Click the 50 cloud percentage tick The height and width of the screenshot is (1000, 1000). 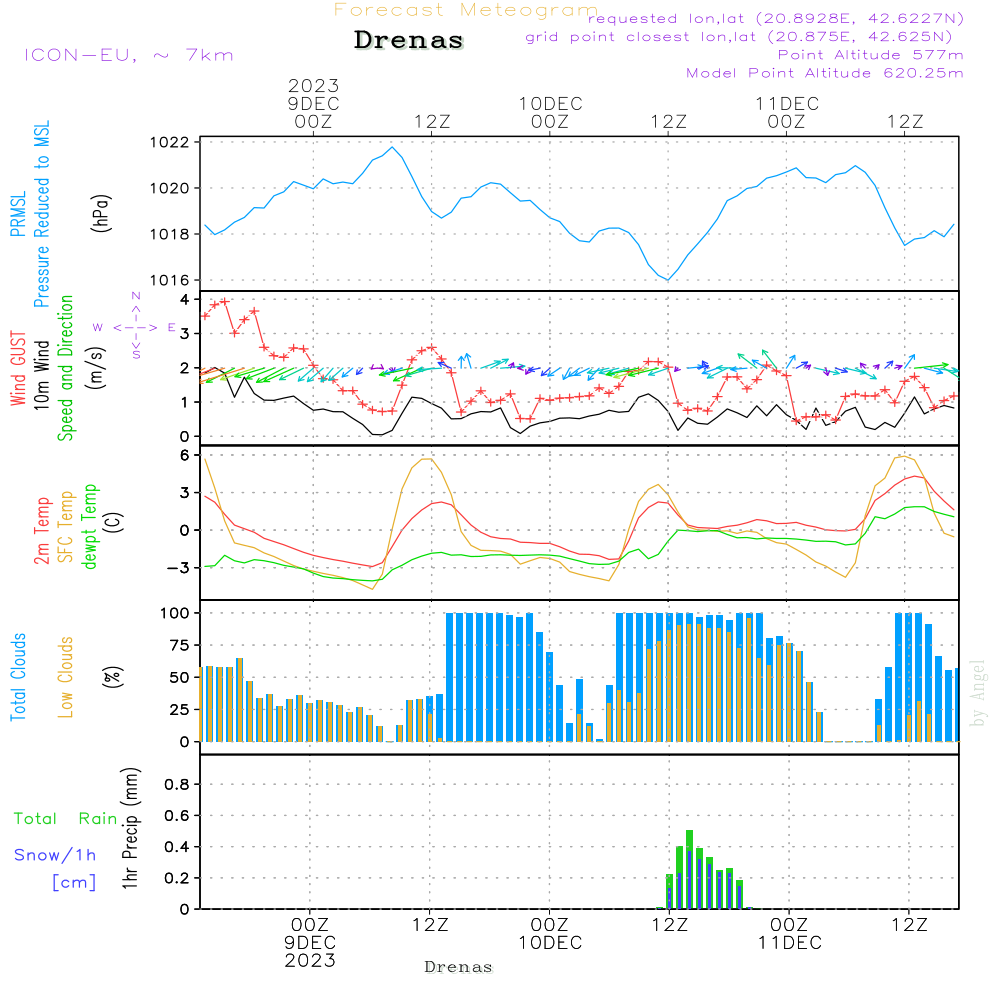click(x=180, y=677)
